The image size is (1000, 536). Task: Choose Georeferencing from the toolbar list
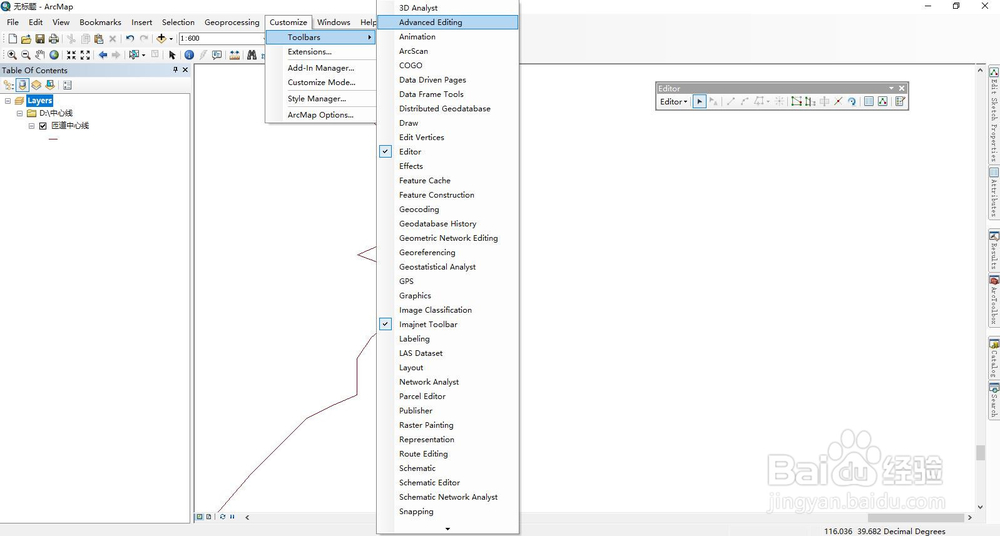pyautogui.click(x=448, y=253)
